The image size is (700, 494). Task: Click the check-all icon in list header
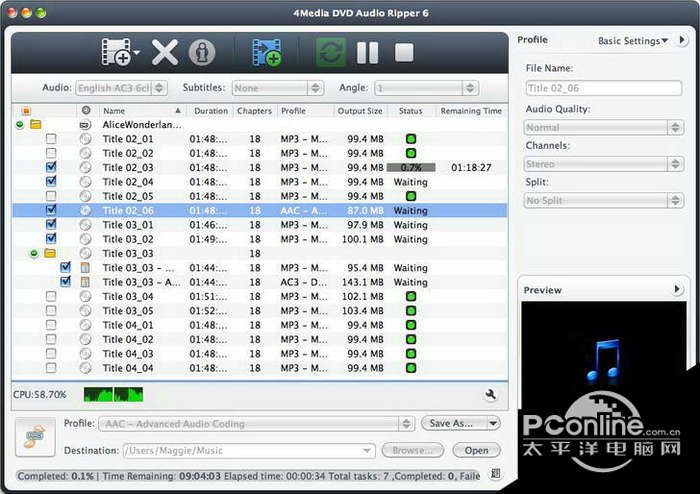coord(26,111)
